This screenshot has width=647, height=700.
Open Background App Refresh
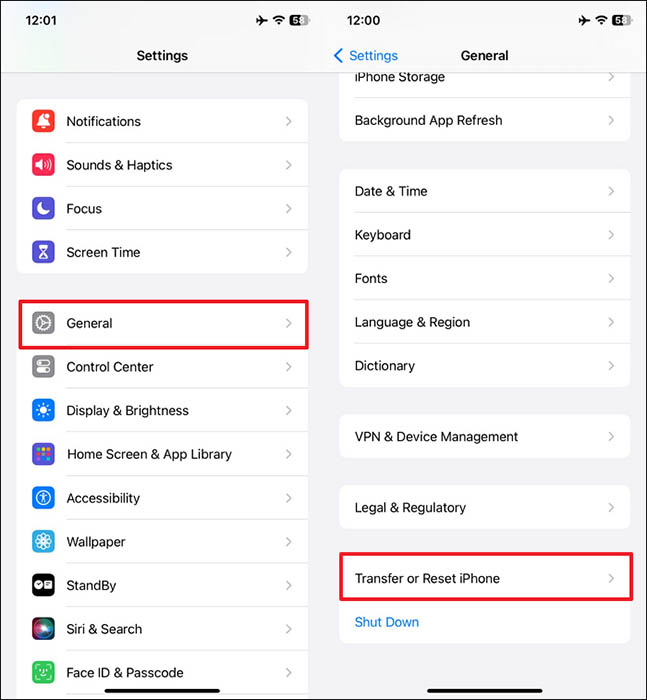point(484,120)
